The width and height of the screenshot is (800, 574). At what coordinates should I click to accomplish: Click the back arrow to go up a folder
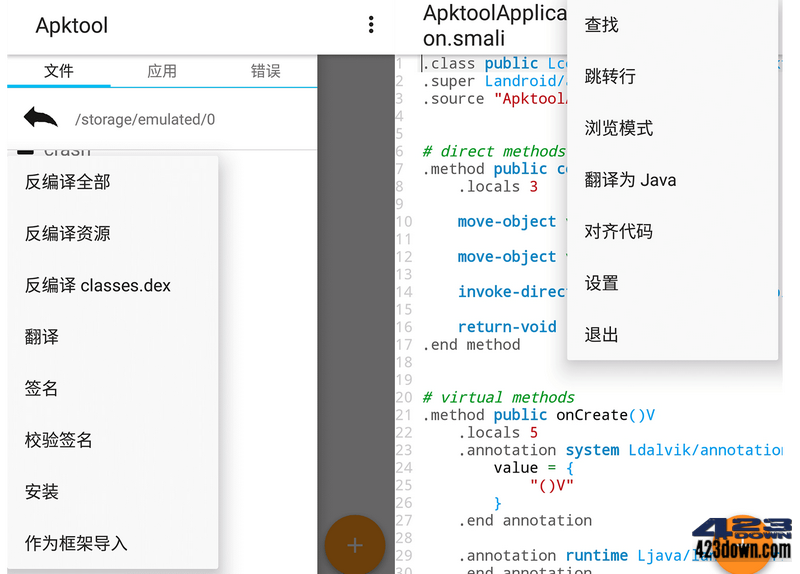[40, 119]
